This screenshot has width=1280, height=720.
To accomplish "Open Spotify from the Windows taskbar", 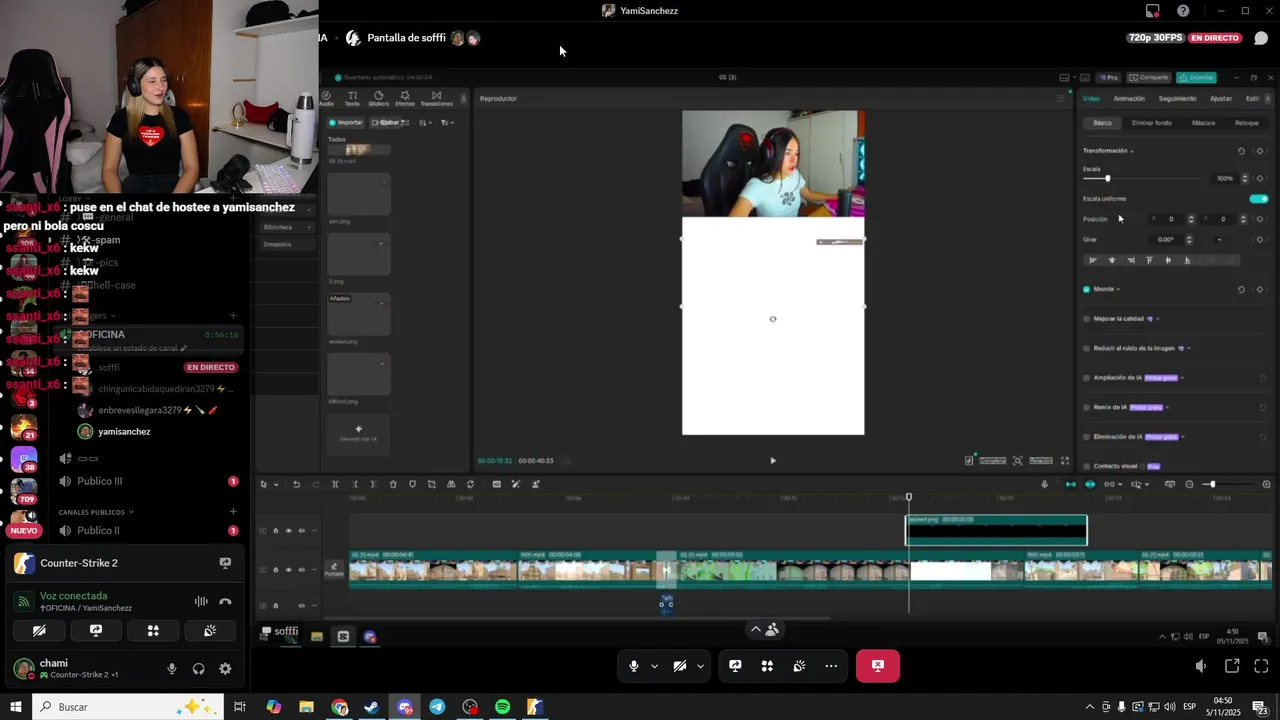I will pyautogui.click(x=502, y=707).
